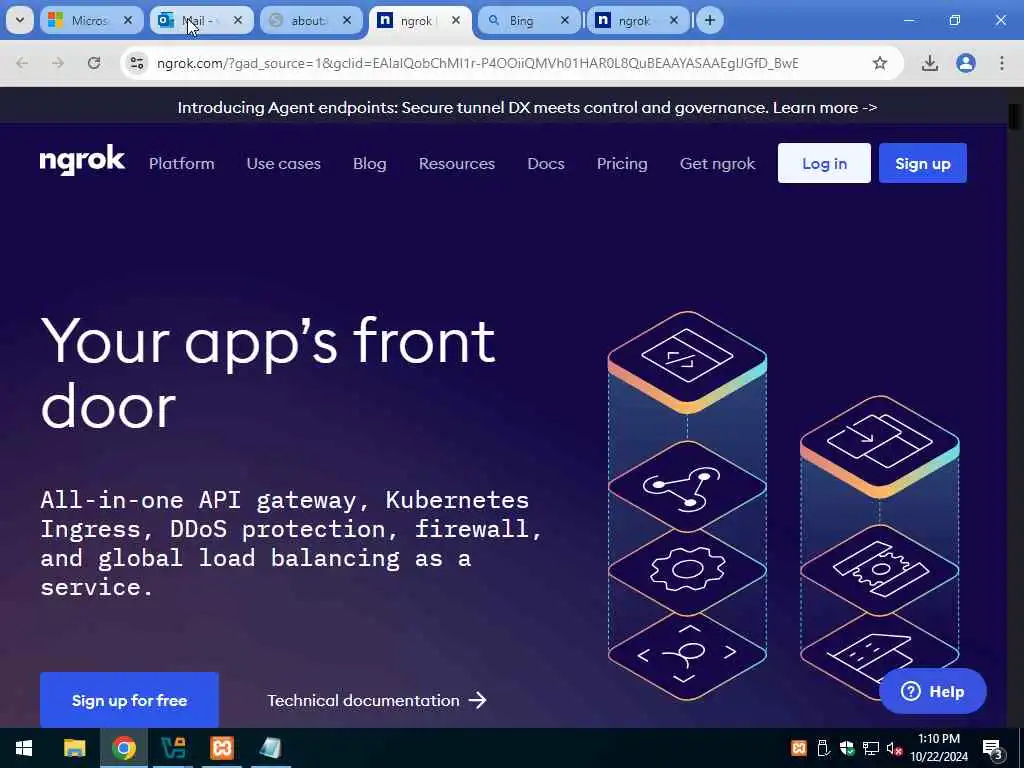The width and height of the screenshot is (1024, 768).
Task: View site information icon in address bar
Action: (x=136, y=63)
